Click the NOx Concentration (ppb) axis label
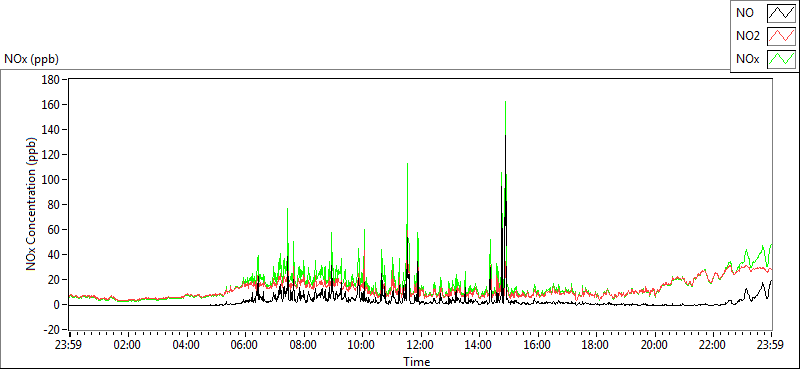Image resolution: width=800 pixels, height=369 pixels. point(32,204)
